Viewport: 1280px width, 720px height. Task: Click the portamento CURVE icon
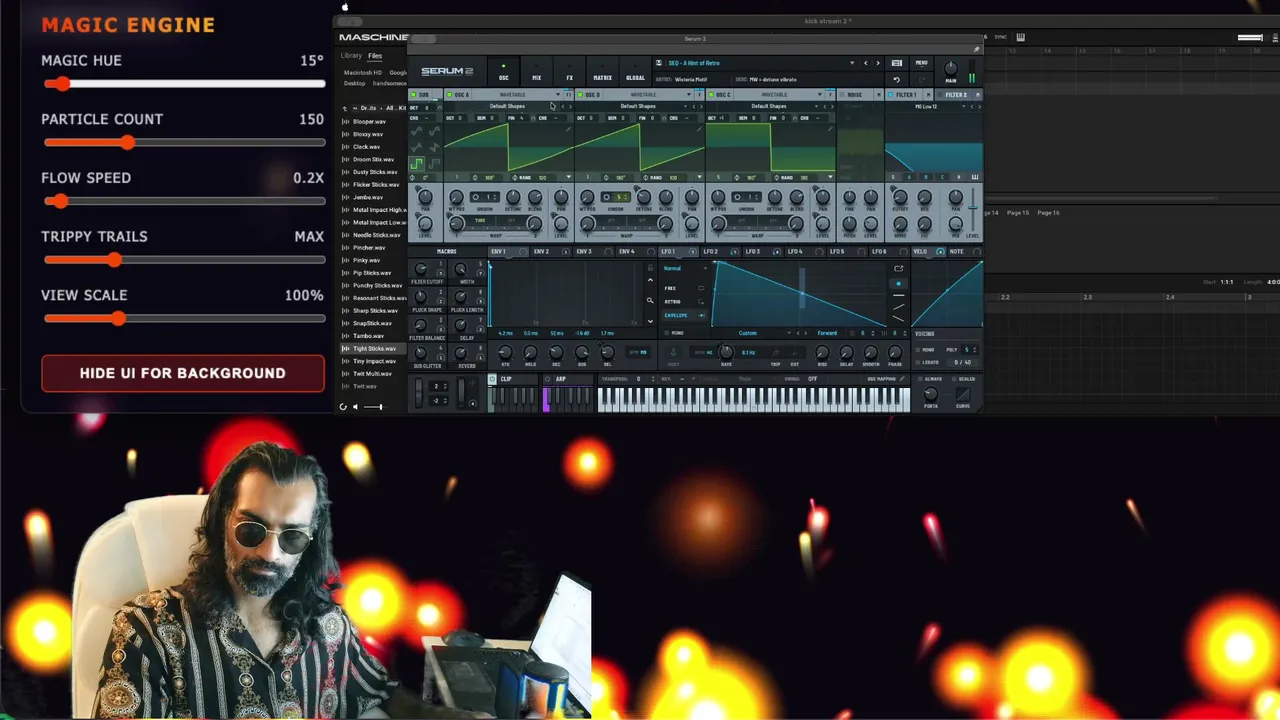(963, 394)
